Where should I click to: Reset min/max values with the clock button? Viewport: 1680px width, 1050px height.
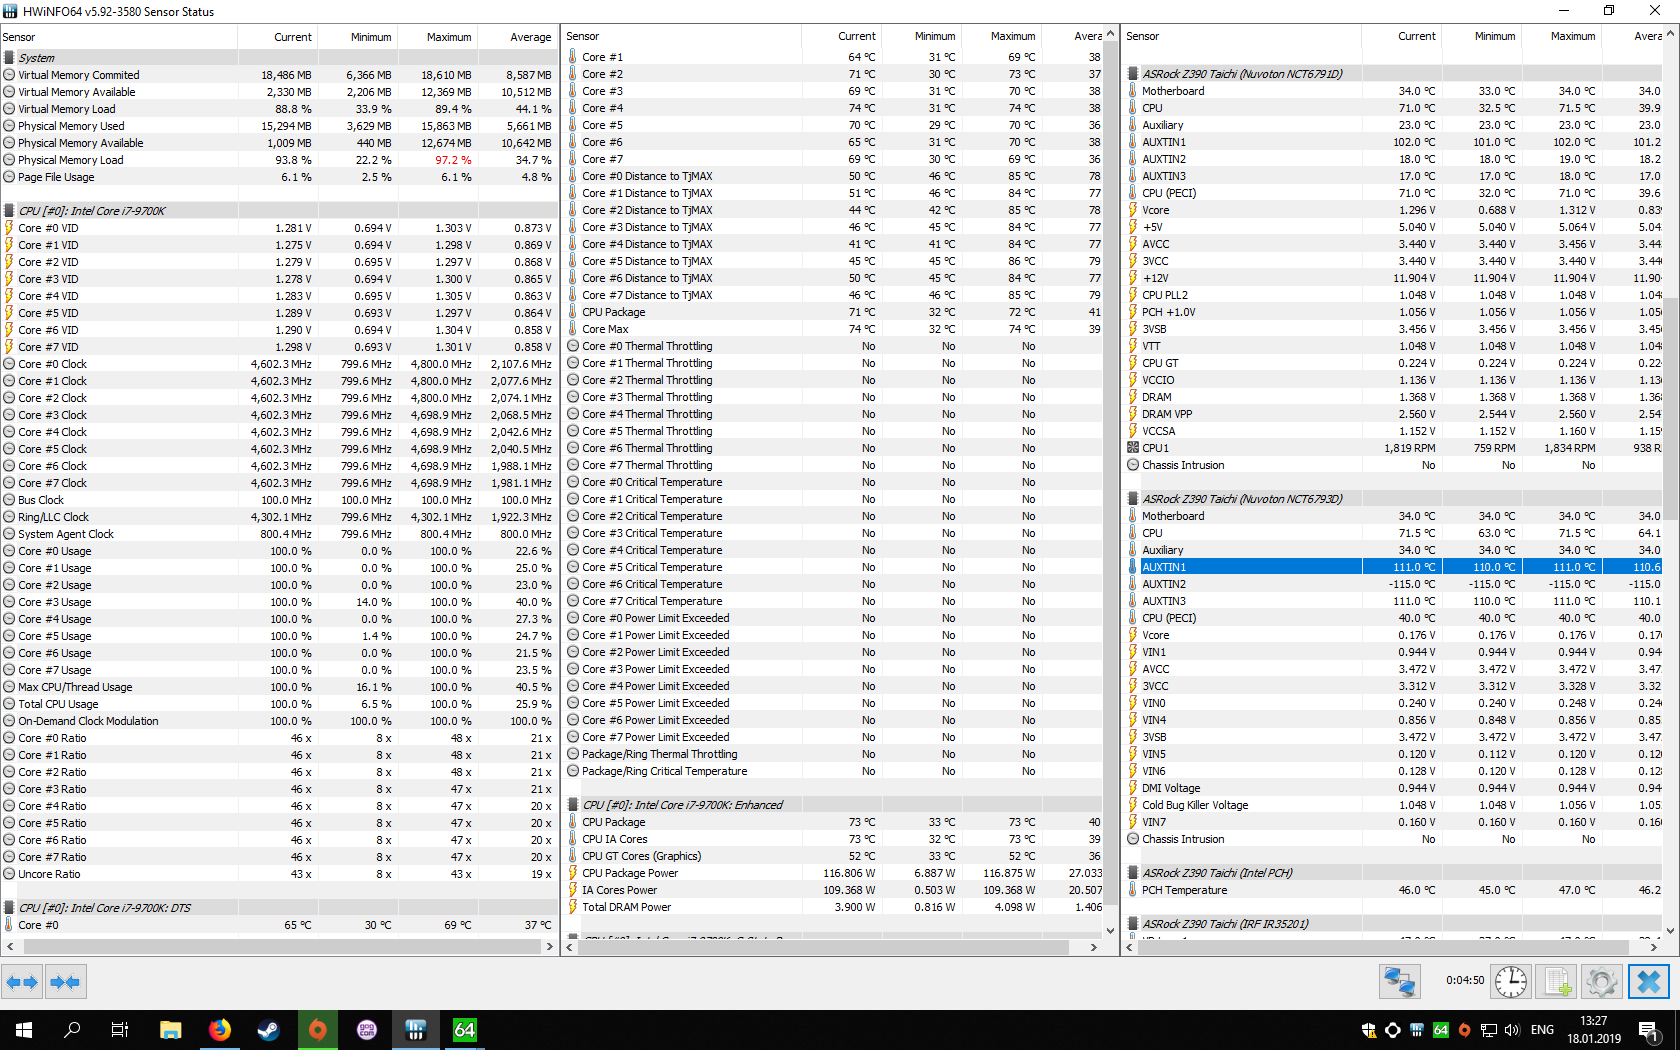(1511, 982)
